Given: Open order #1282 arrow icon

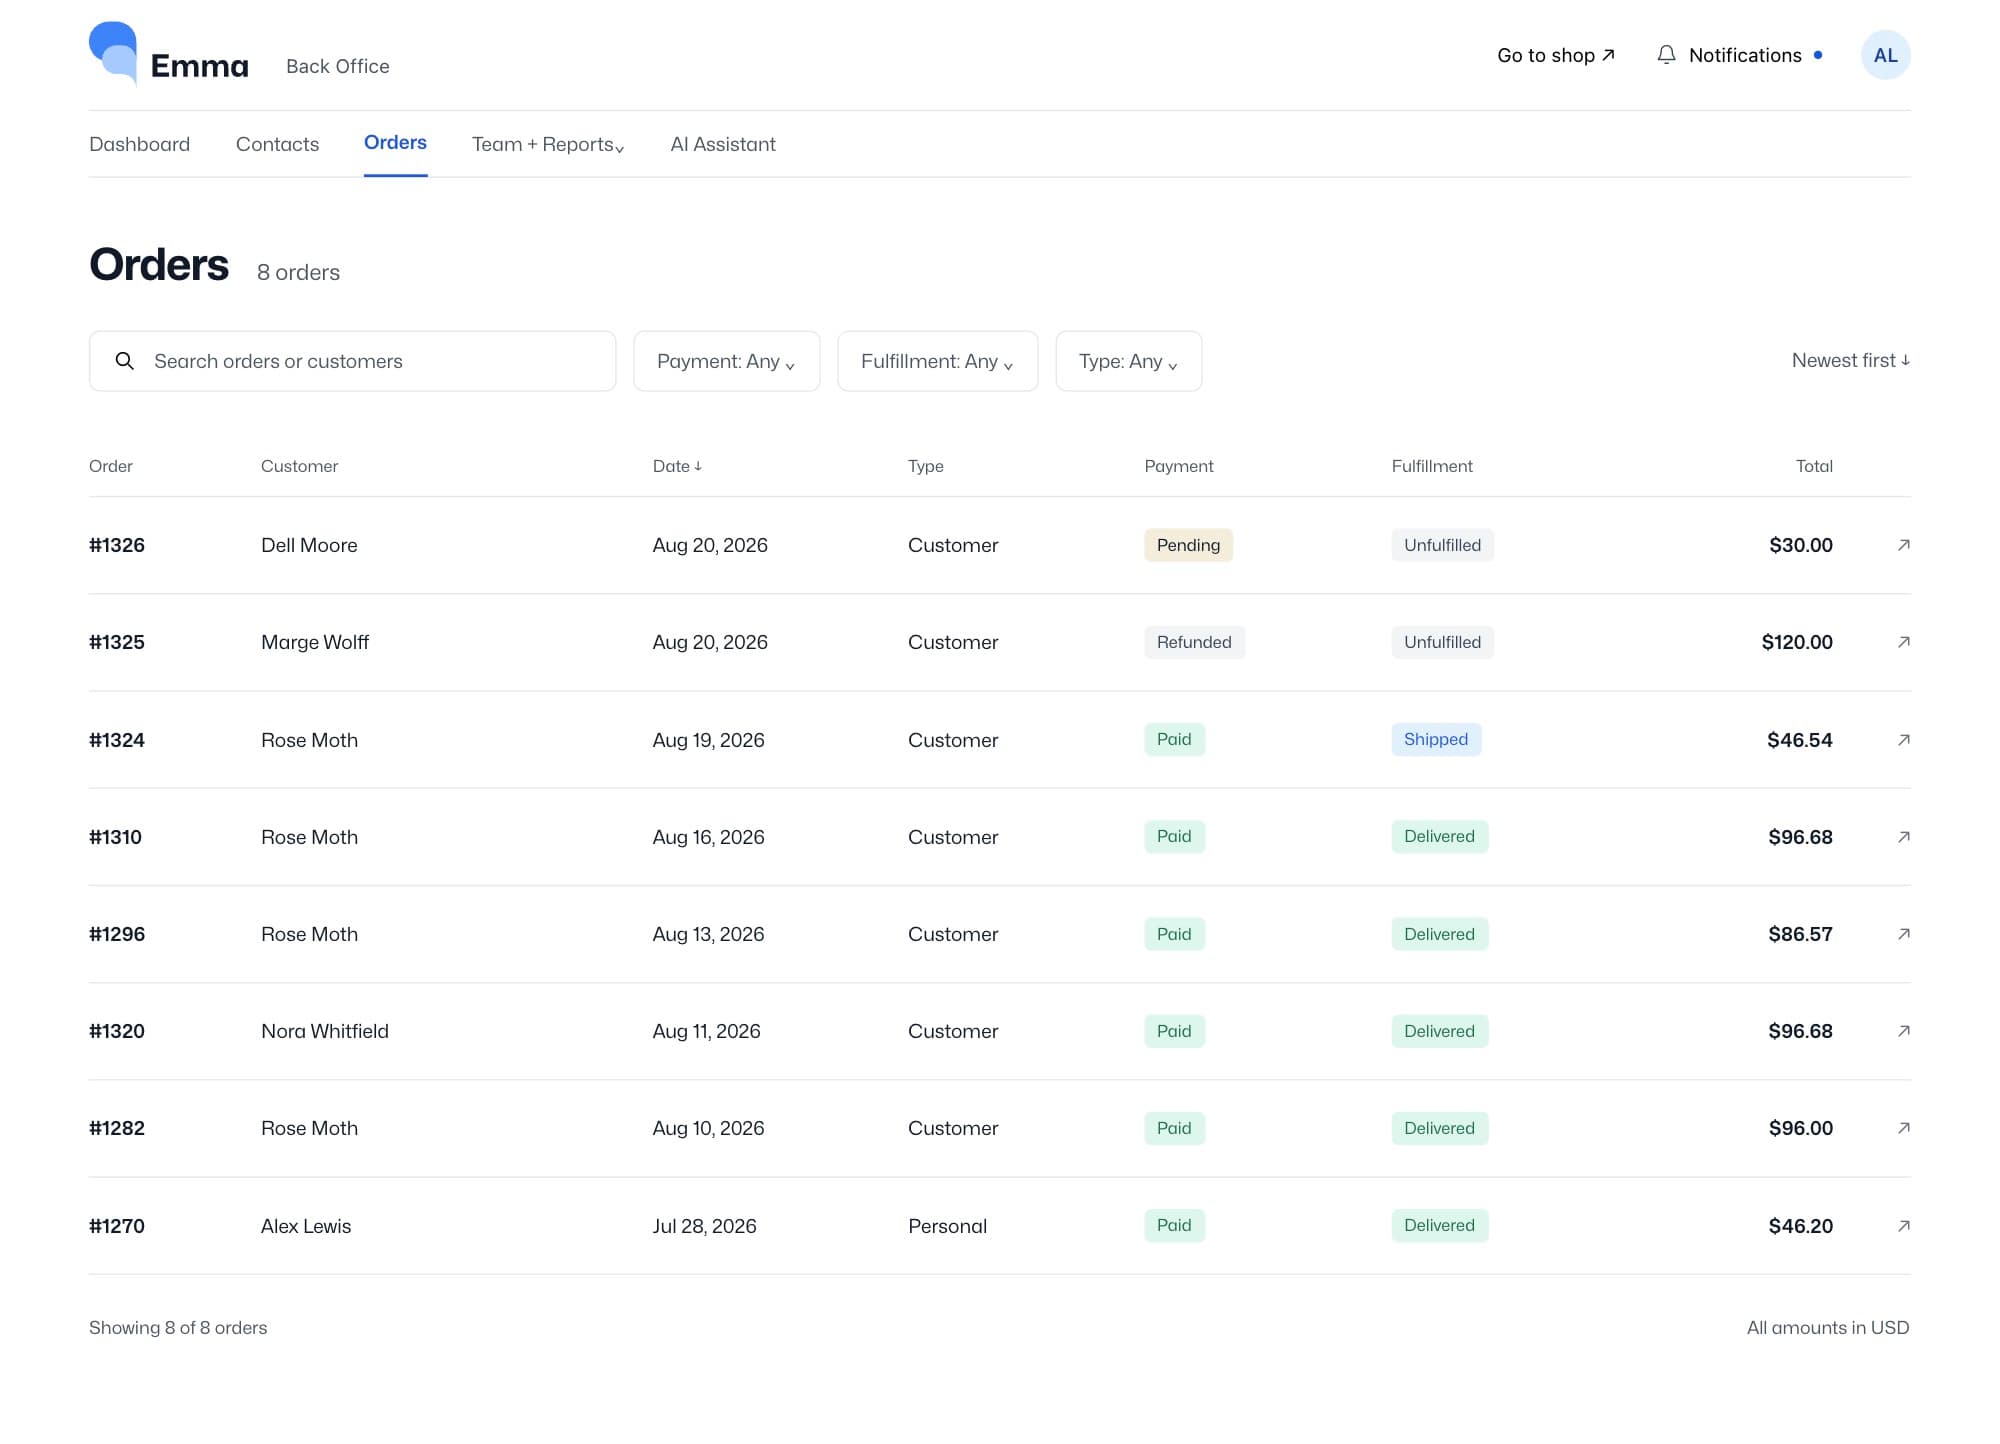Looking at the screenshot, I should click(1904, 1128).
